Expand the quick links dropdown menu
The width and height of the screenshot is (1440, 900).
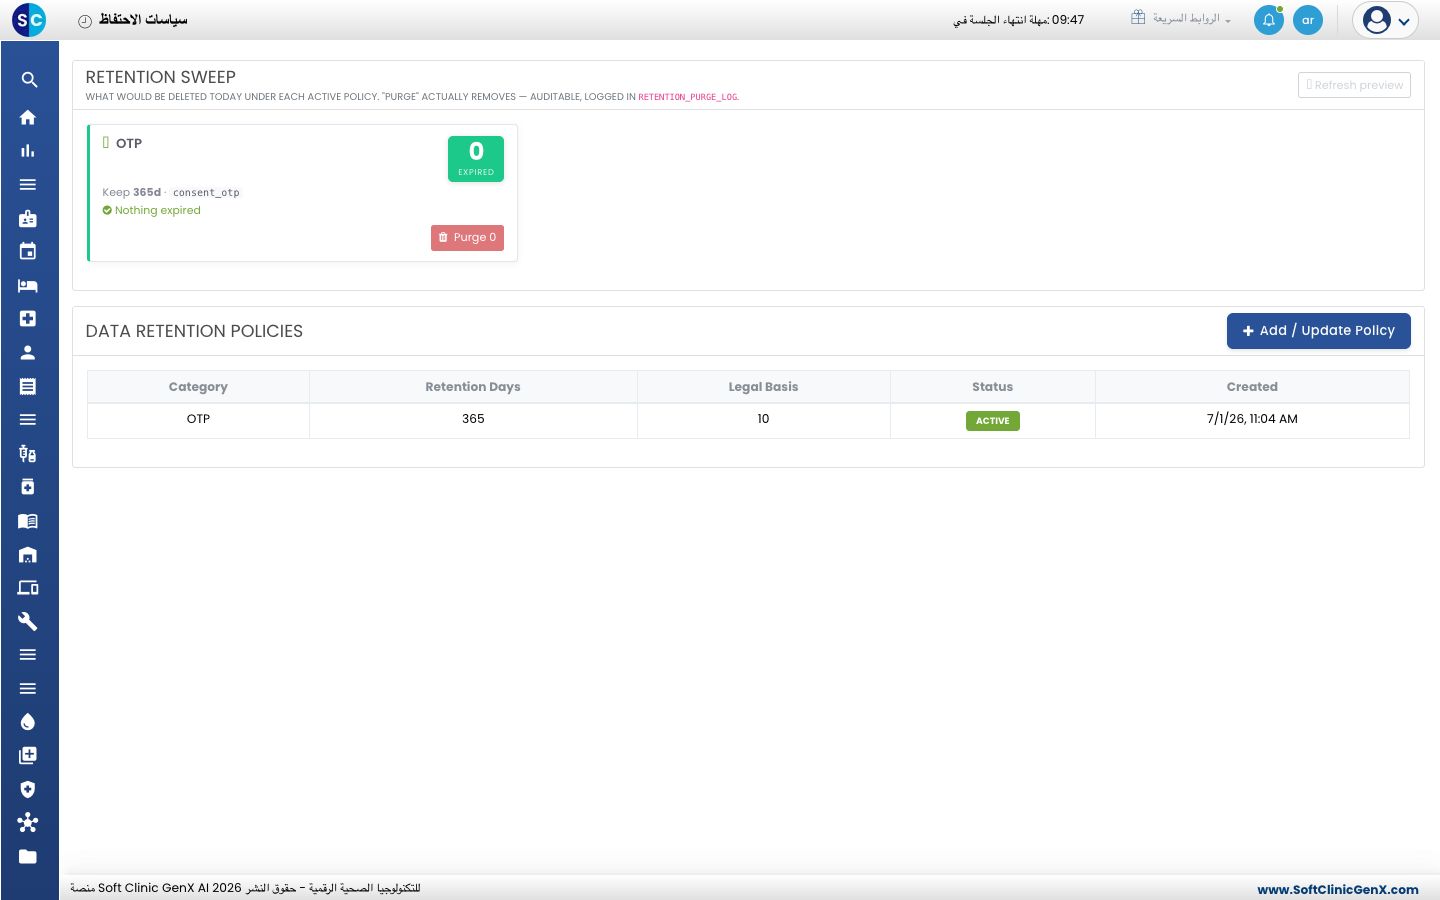click(1181, 19)
